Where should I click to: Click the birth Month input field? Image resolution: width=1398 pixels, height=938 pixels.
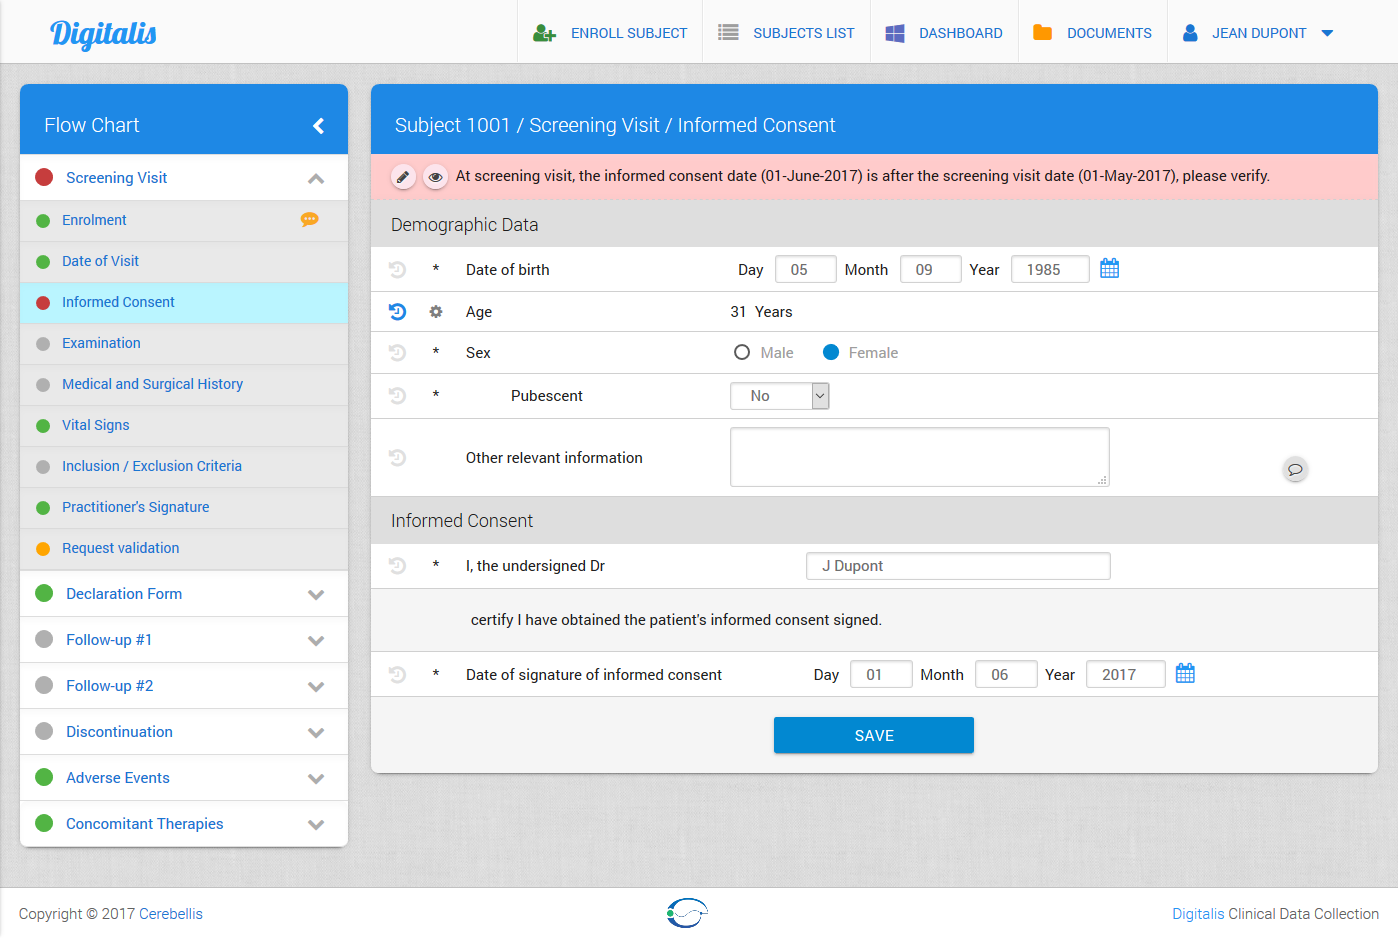(x=931, y=269)
